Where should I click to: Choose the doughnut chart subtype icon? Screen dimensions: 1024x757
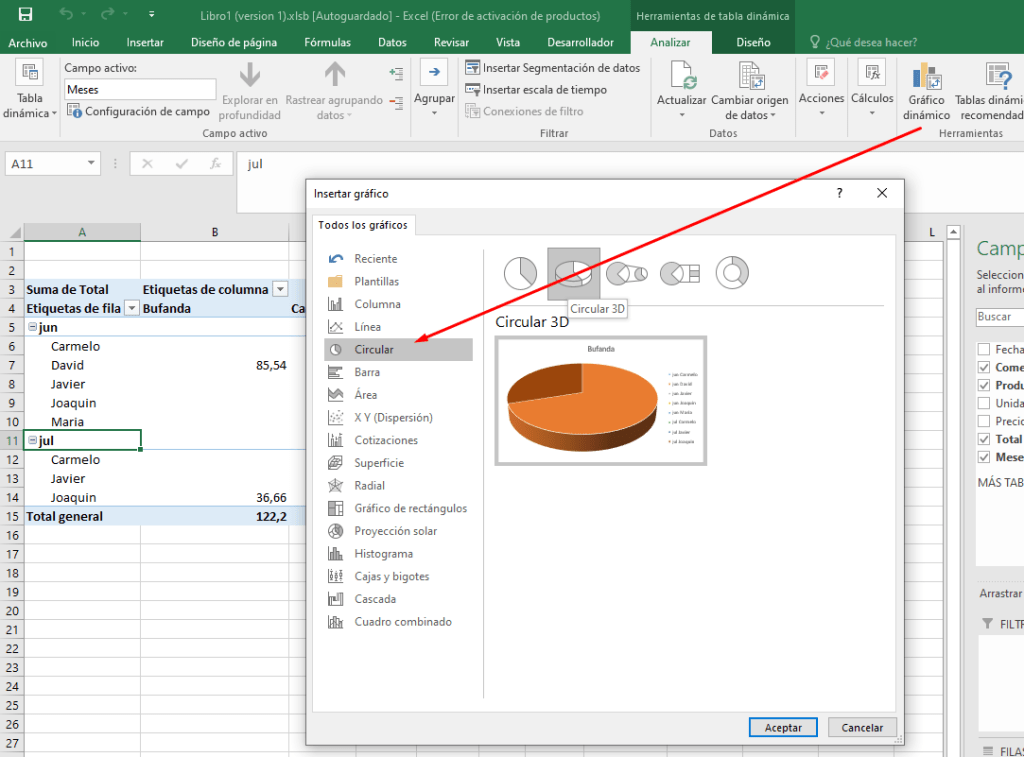coord(732,273)
